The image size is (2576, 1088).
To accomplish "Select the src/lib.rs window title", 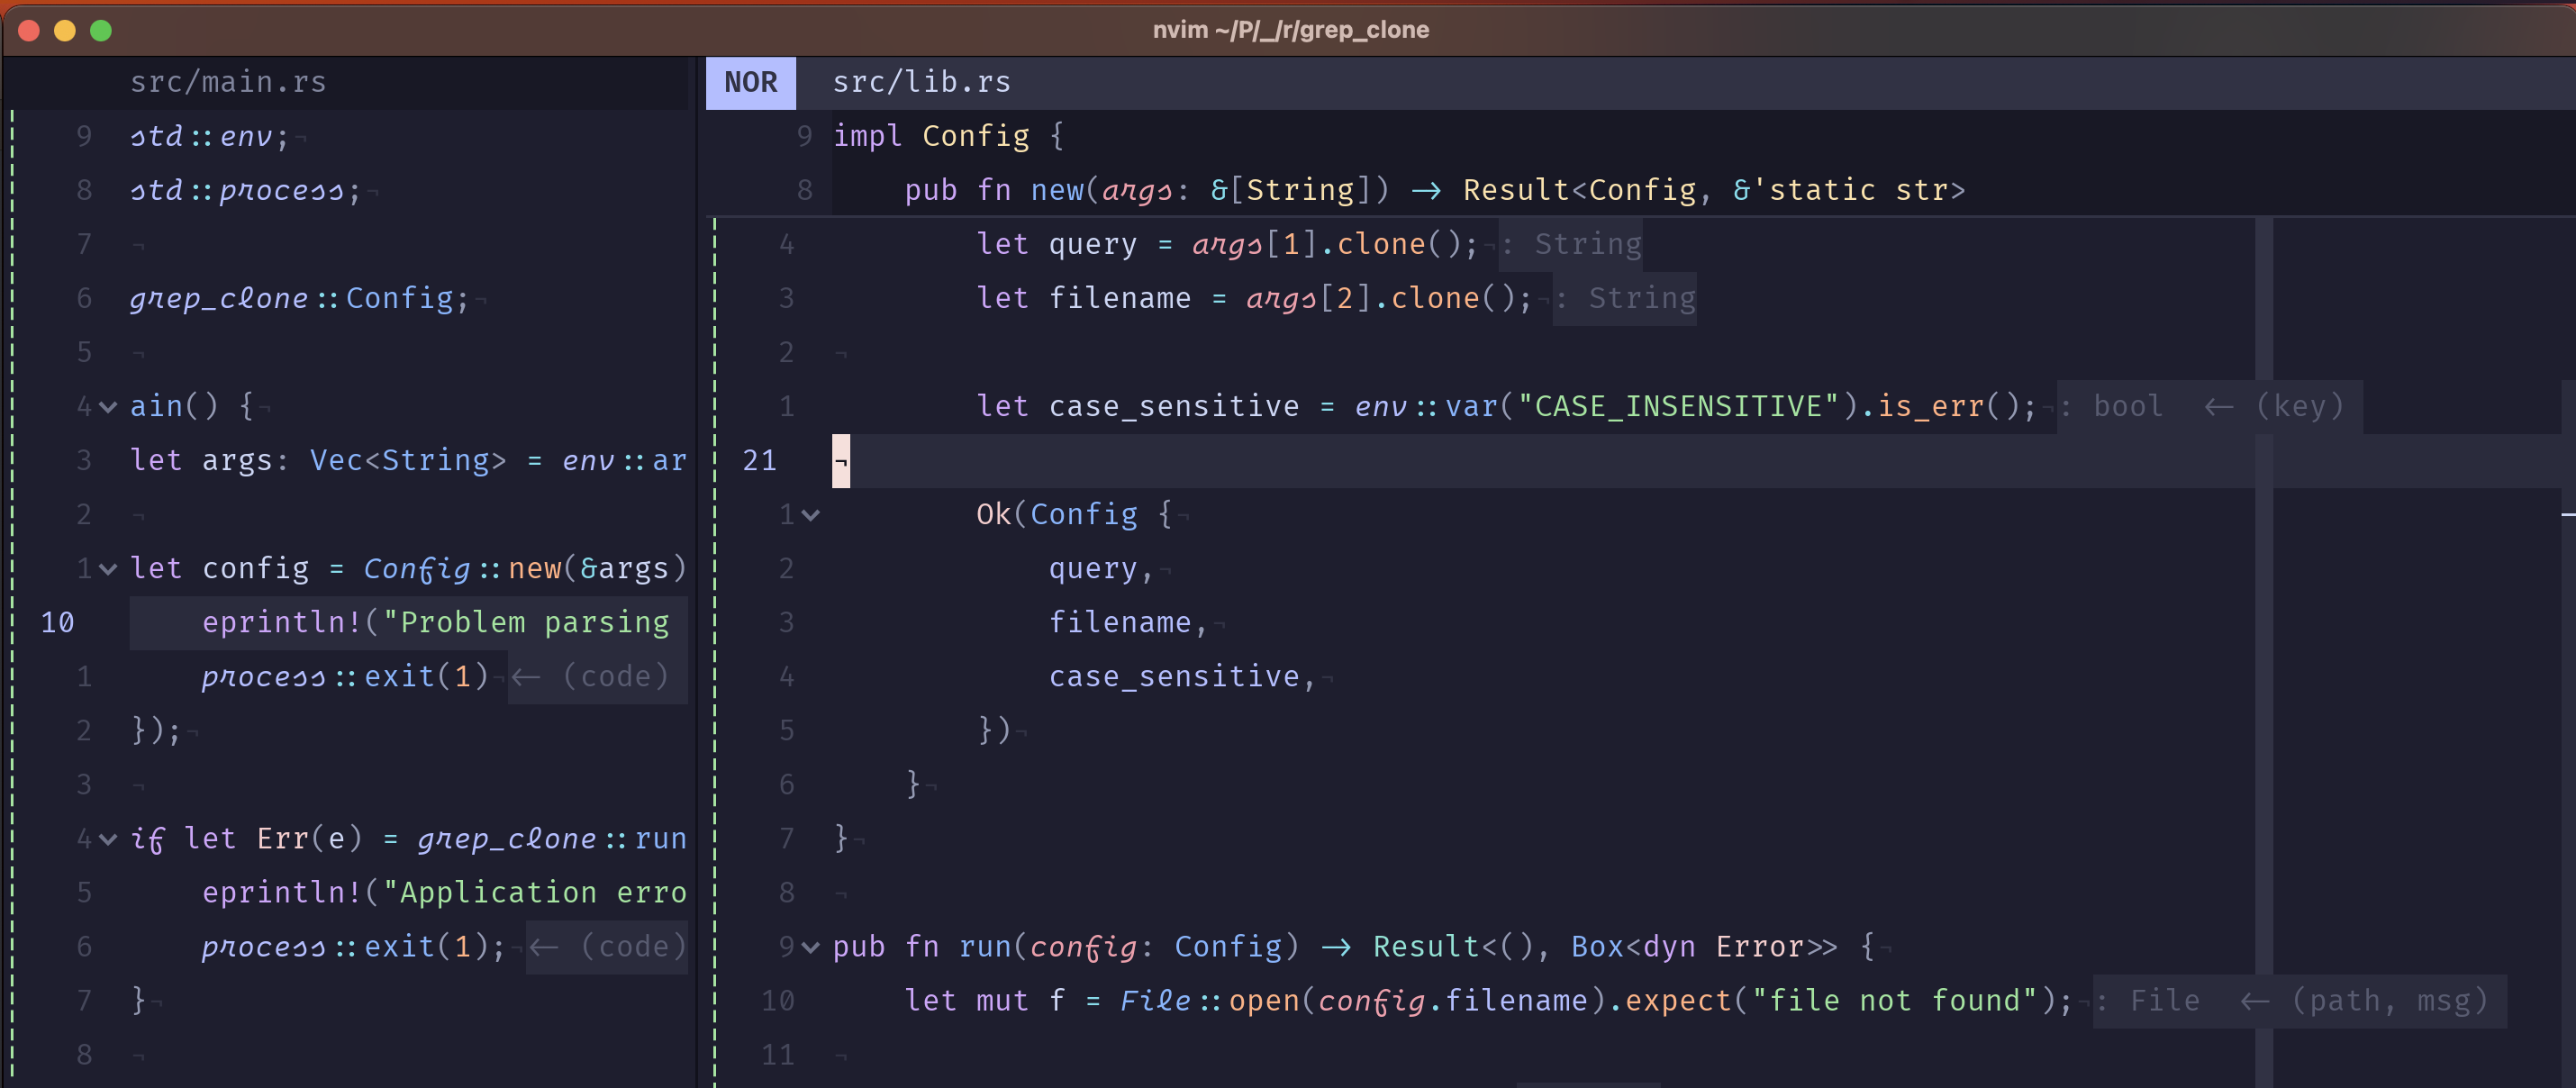I will click(x=921, y=82).
